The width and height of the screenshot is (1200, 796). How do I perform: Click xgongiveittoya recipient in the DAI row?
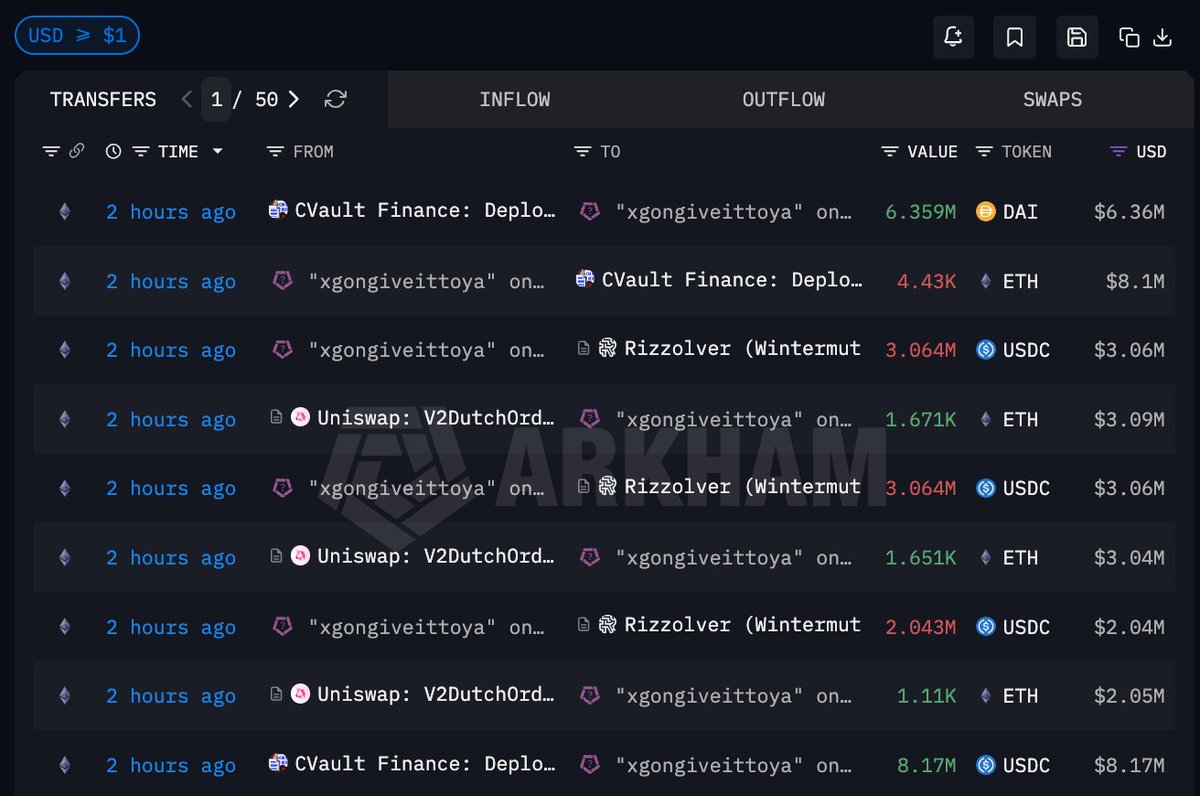pos(734,212)
